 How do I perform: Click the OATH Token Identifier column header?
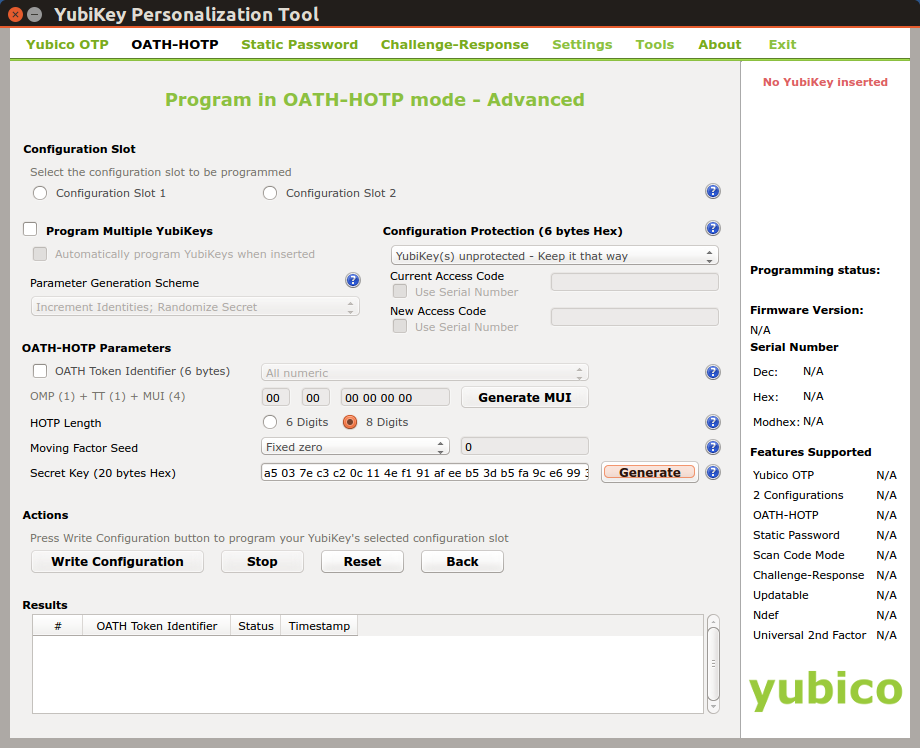pyautogui.click(x=157, y=626)
